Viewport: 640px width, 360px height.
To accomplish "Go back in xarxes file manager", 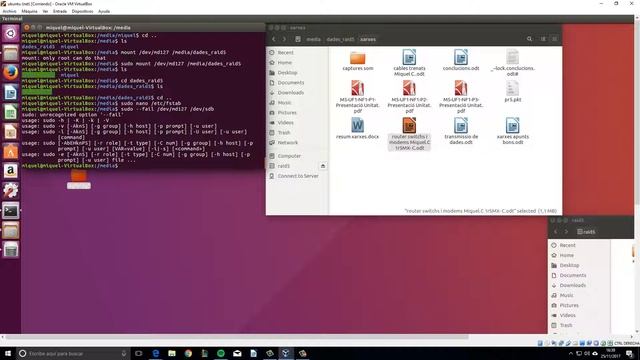I will click(274, 39).
